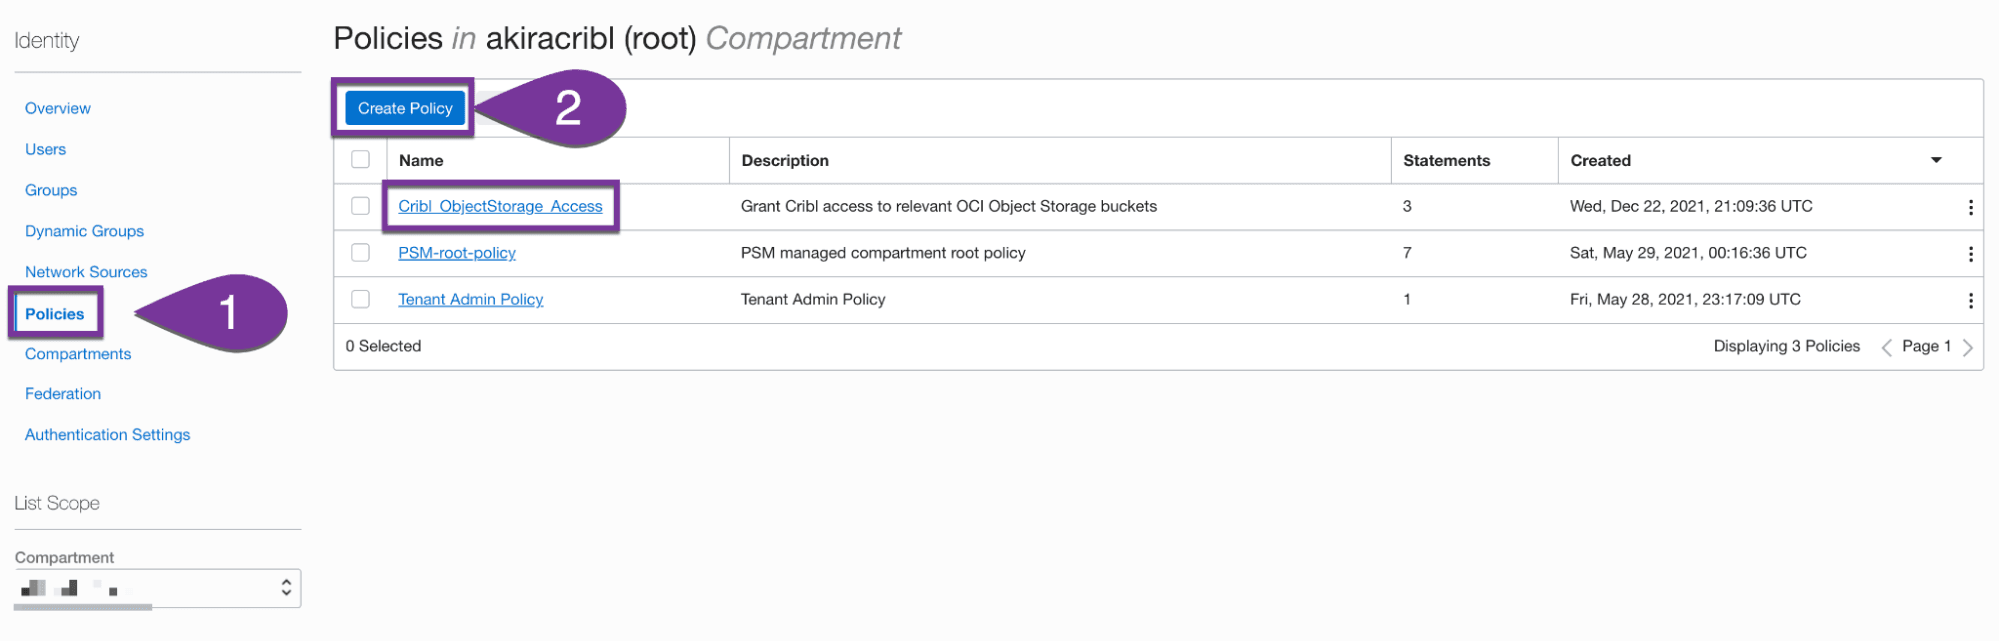Open Cribl_ObjectStorage_Access policy link
Viewport: 1999px width, 642px height.
(x=500, y=206)
